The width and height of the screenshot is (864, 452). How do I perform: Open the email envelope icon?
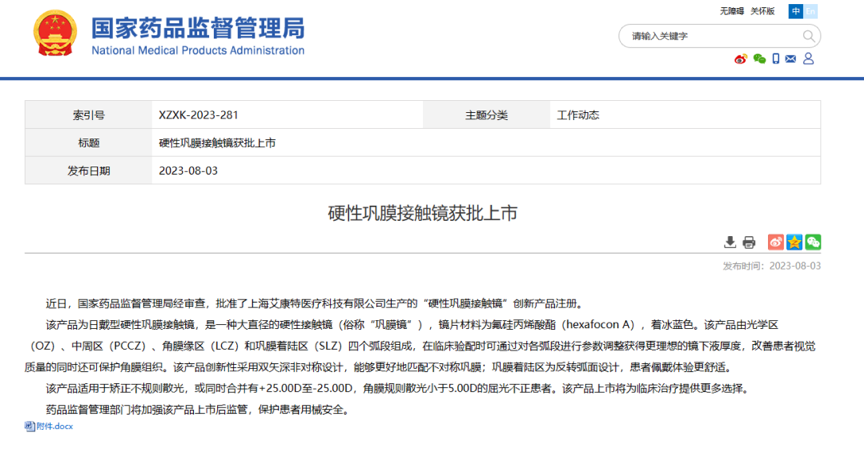(791, 58)
